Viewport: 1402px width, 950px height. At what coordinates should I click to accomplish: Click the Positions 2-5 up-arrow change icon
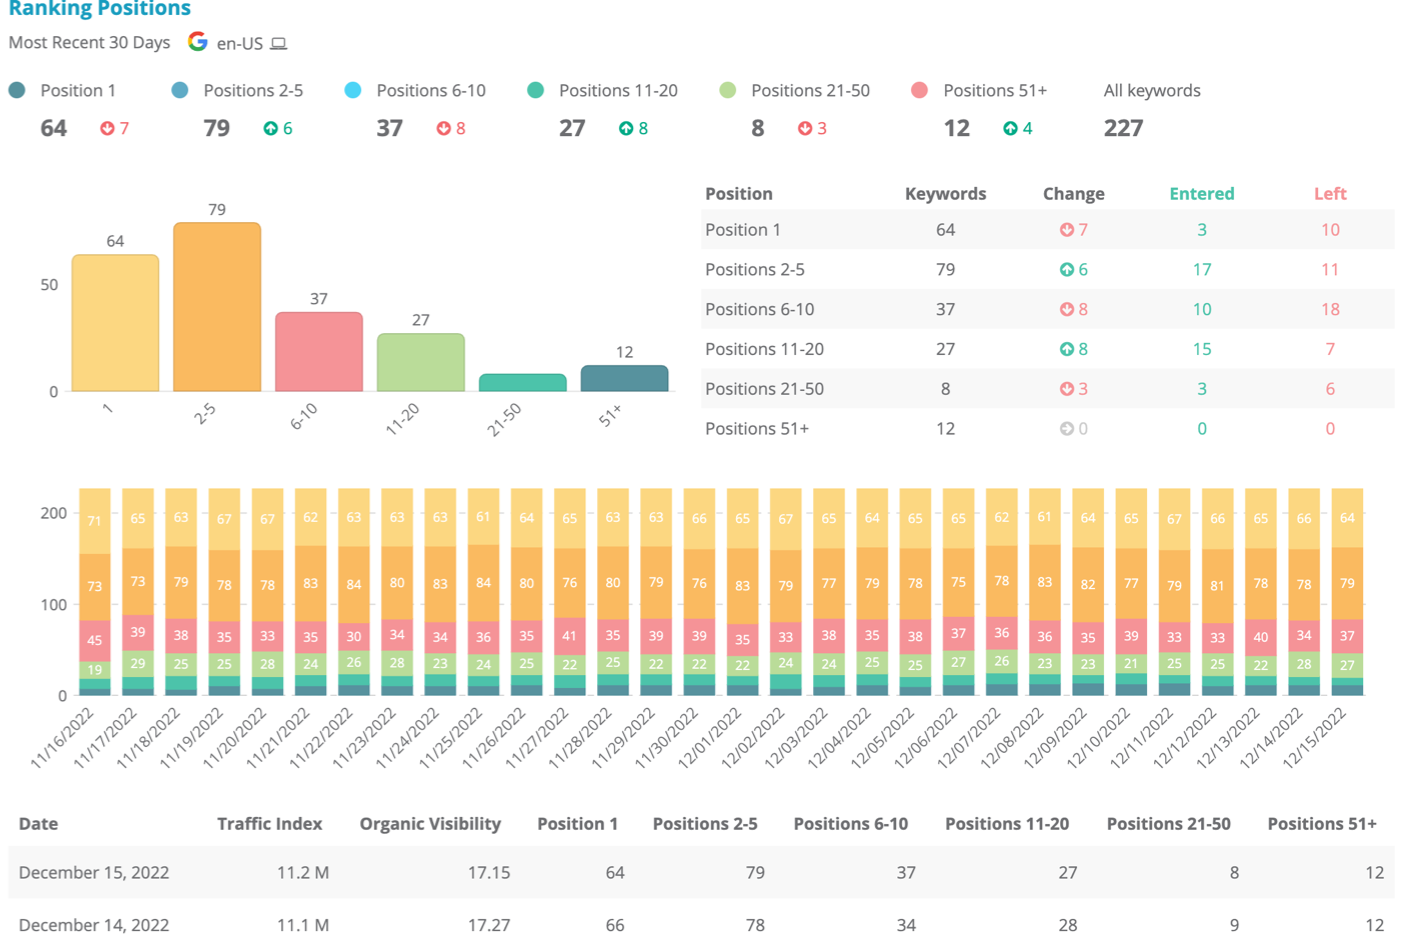pyautogui.click(x=270, y=128)
